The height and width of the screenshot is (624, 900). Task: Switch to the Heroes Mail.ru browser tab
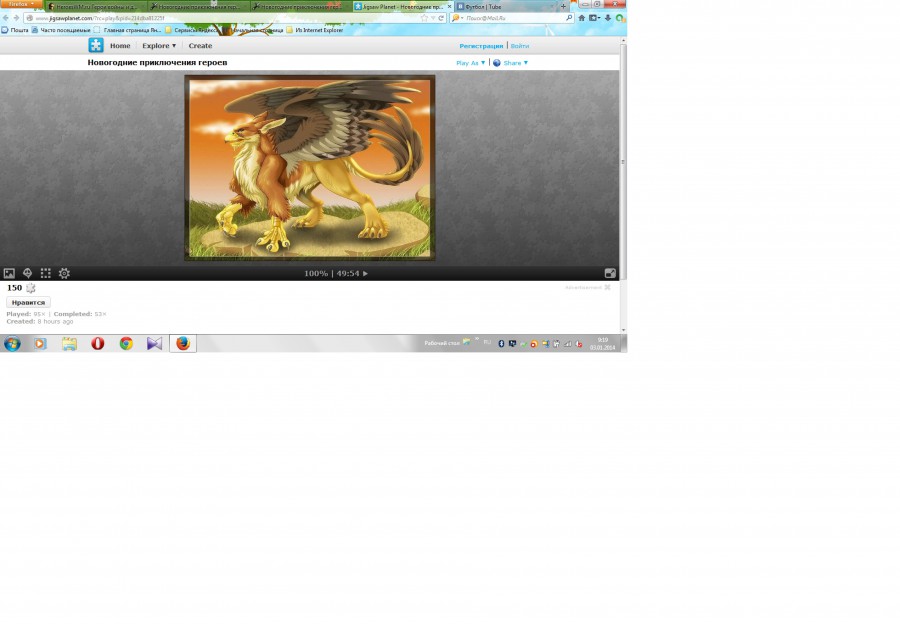[x=95, y=6]
